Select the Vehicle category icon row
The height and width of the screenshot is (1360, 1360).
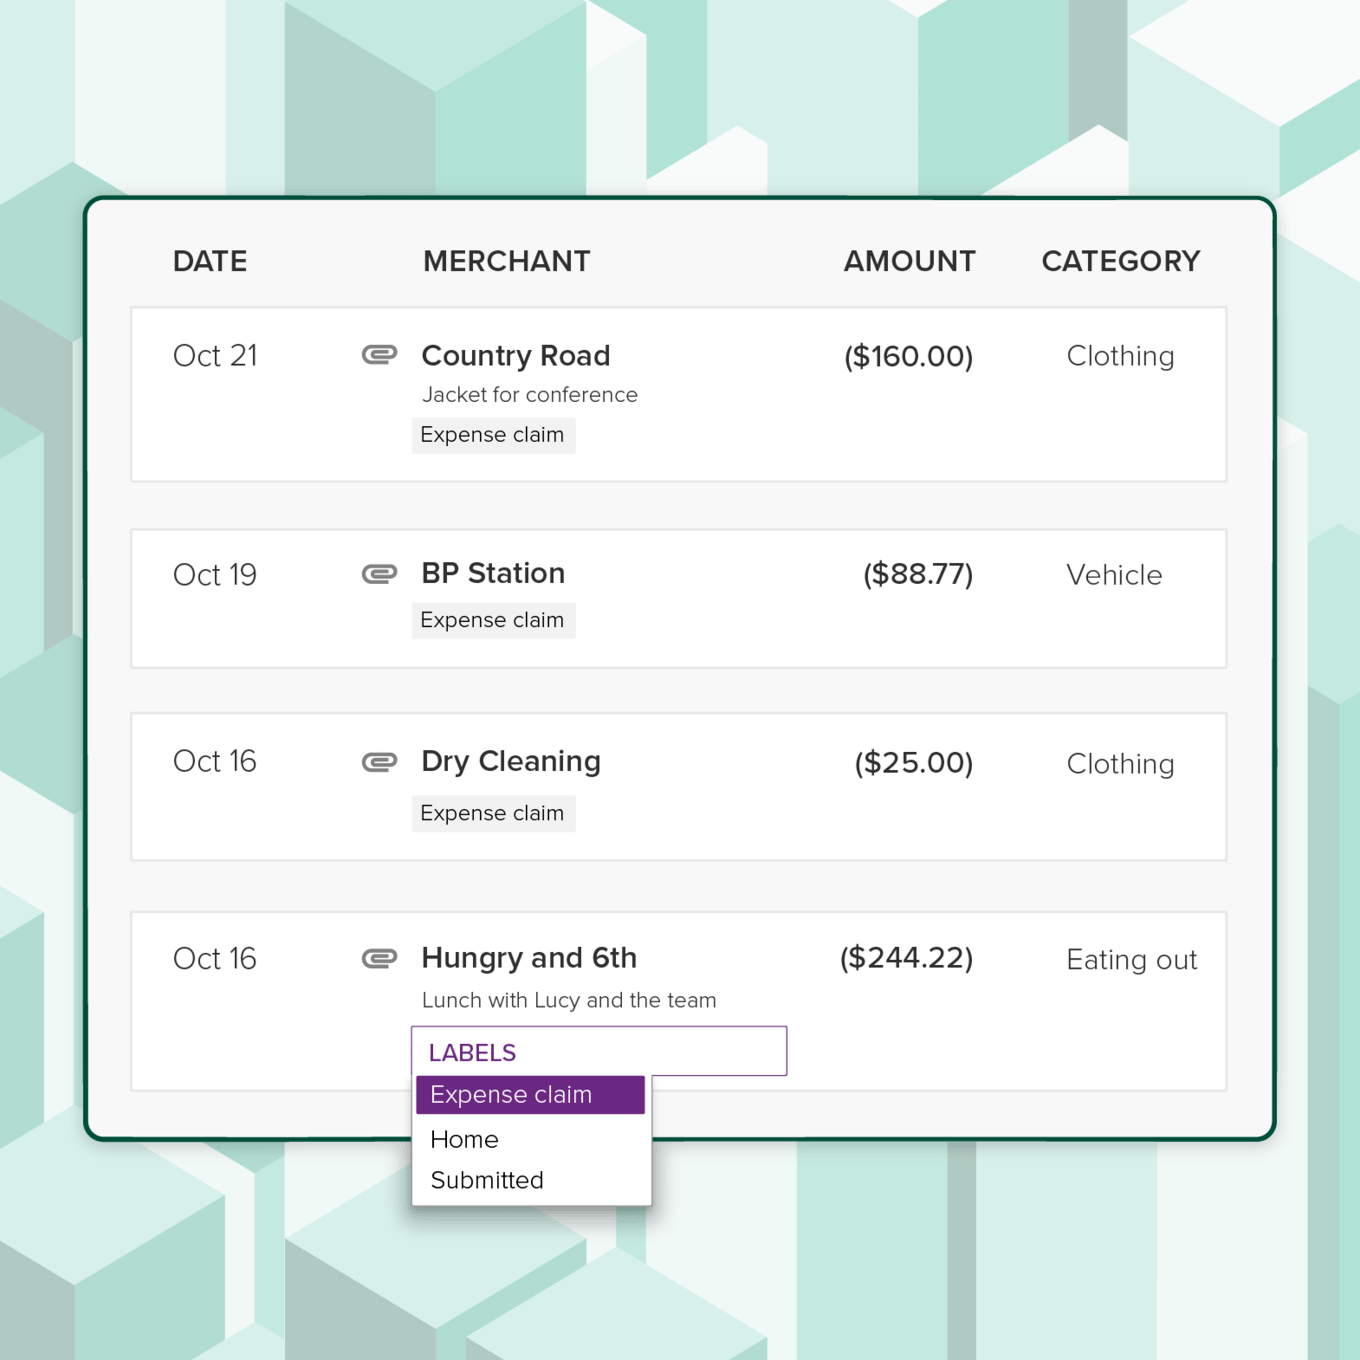click(x=1114, y=574)
